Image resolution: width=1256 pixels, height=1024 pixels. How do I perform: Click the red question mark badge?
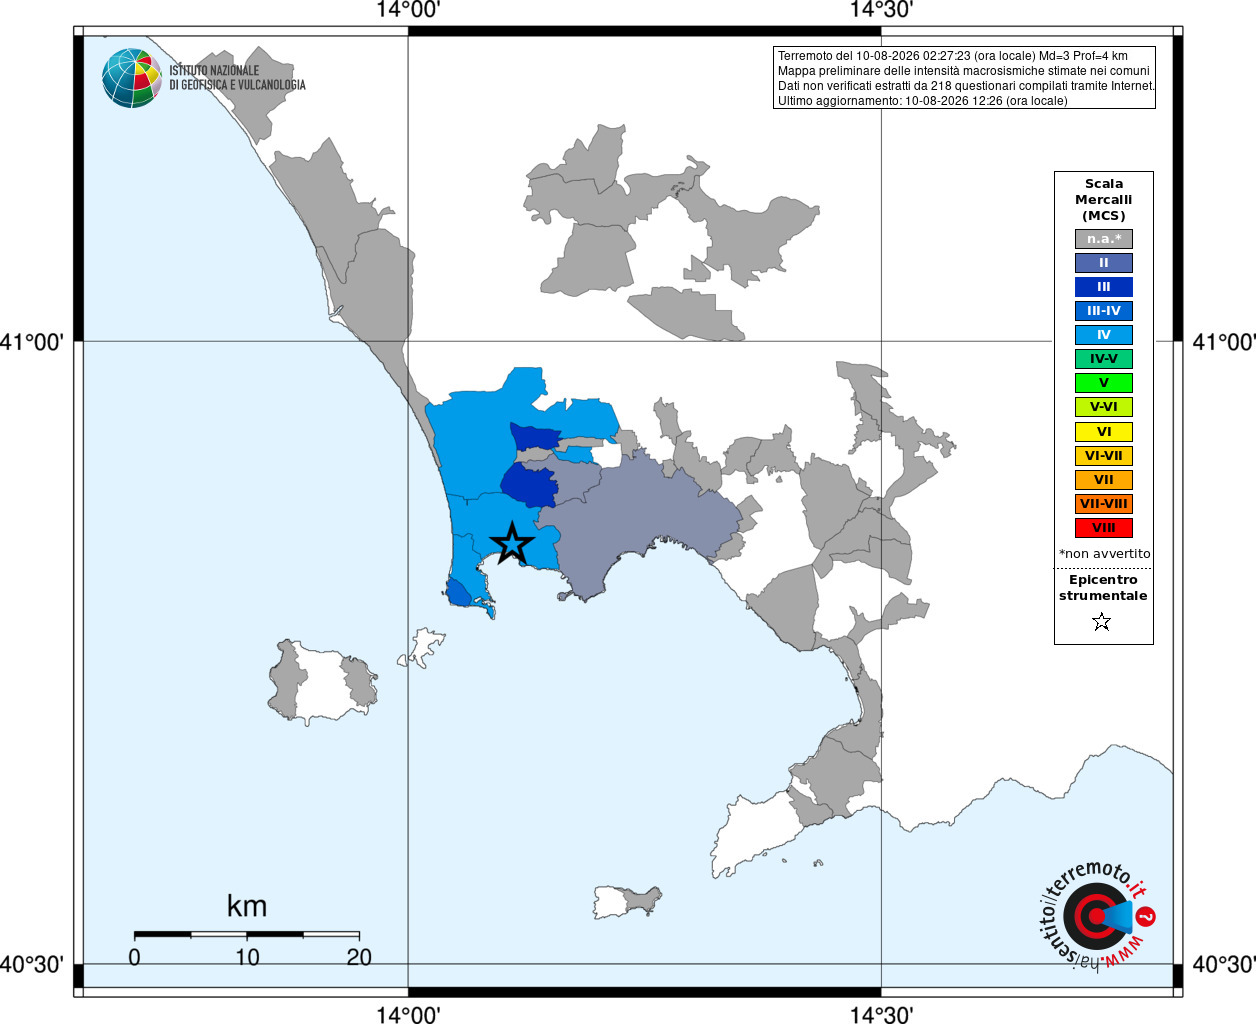[1147, 916]
